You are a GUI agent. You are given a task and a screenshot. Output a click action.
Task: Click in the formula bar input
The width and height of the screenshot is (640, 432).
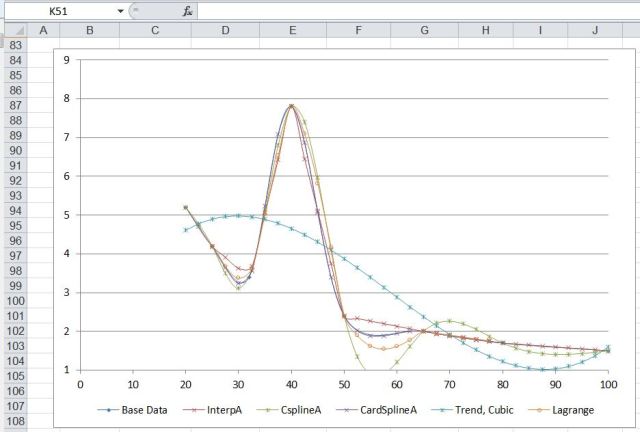(400, 11)
